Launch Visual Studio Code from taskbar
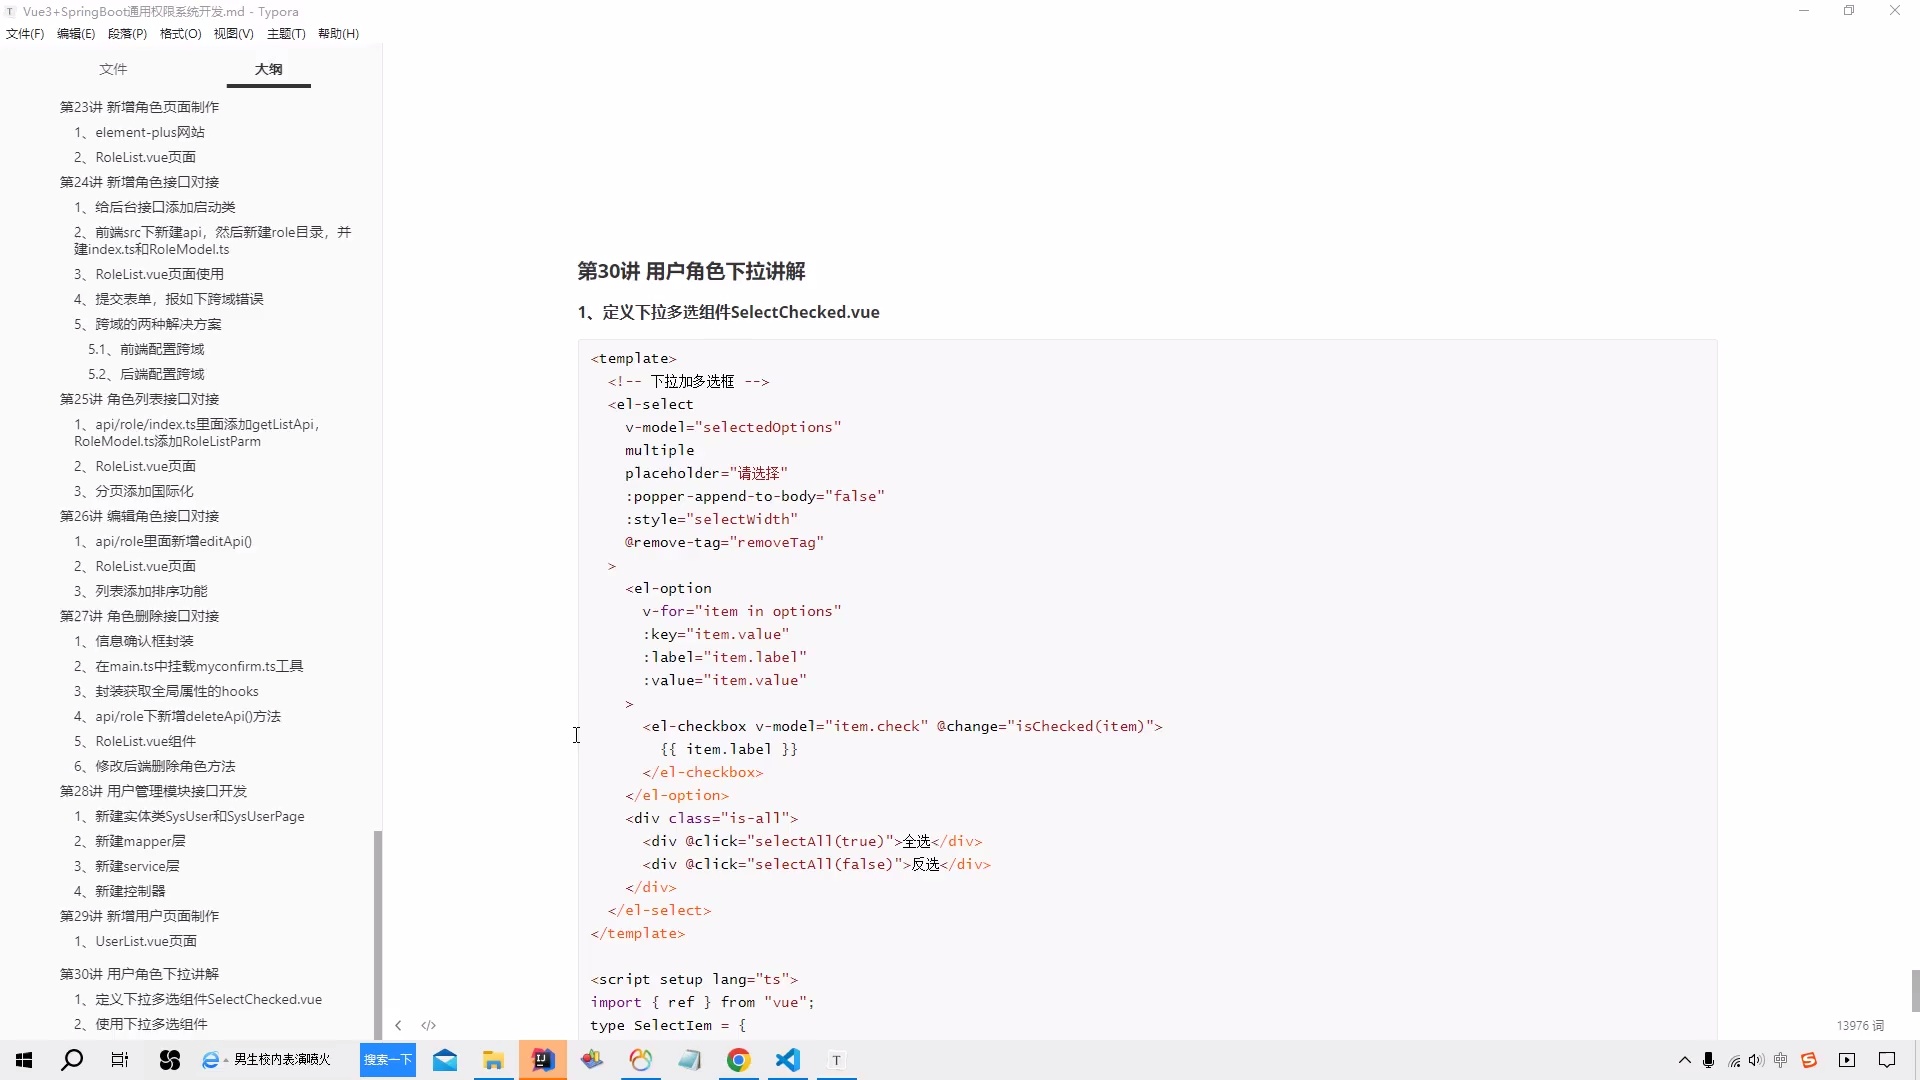Image resolution: width=1920 pixels, height=1080 pixels. coord(788,1060)
